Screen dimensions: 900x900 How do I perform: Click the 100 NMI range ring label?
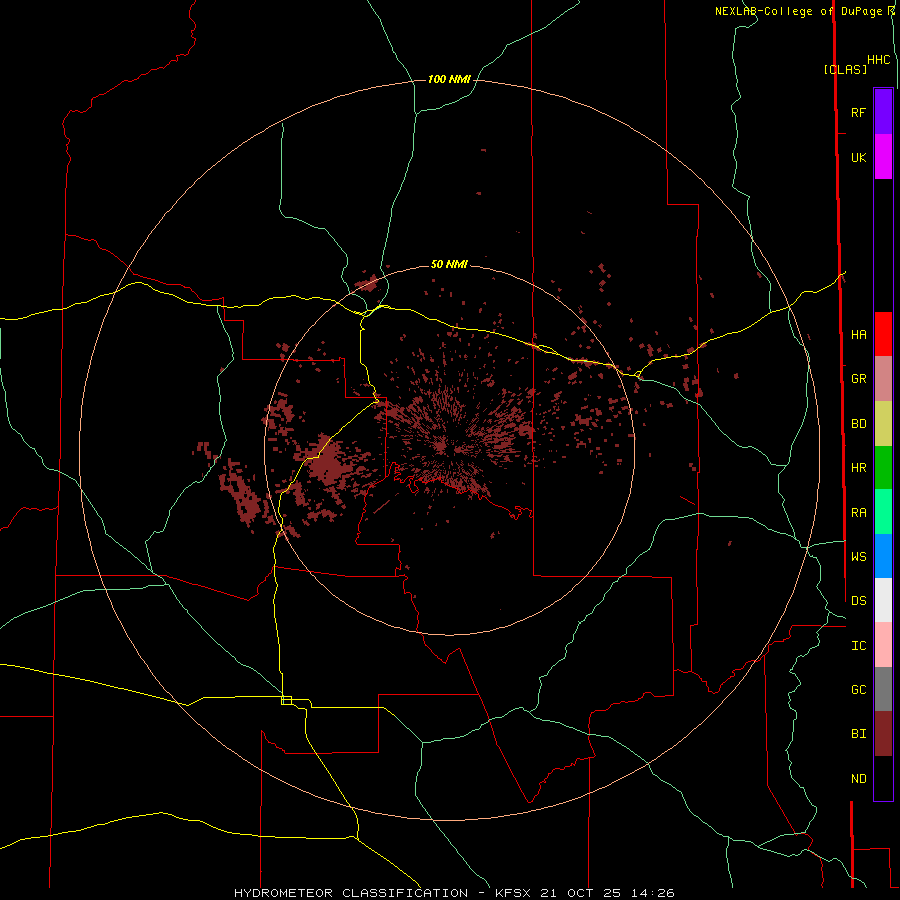[x=449, y=79]
